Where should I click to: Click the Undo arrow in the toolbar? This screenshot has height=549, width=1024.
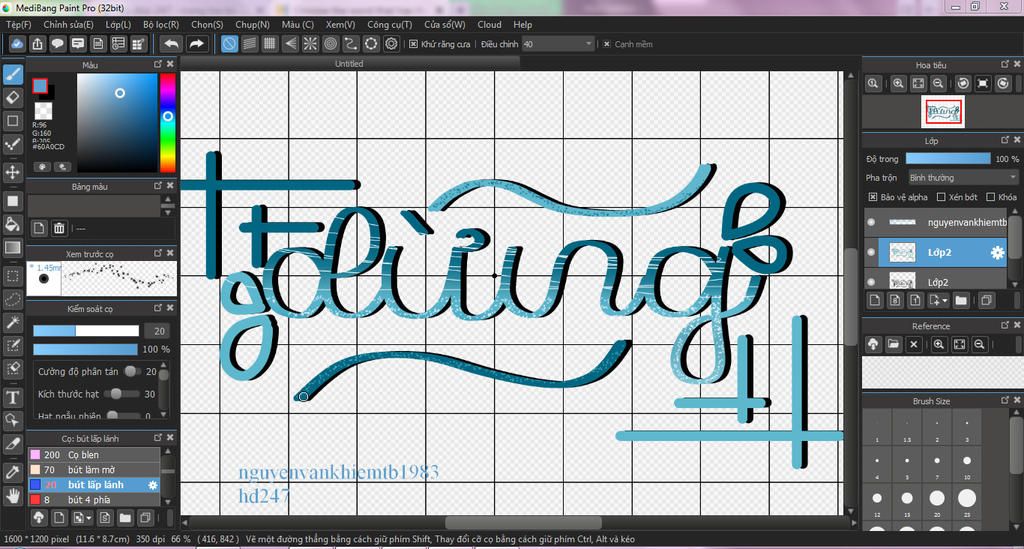pyautogui.click(x=171, y=44)
